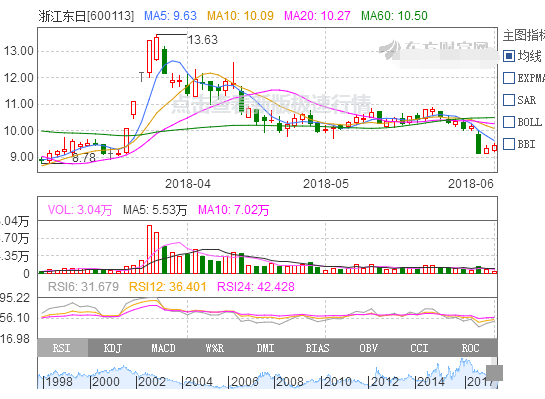Toggle the 均线 moving average checkbox
The height and width of the screenshot is (399, 545).
coord(509,56)
